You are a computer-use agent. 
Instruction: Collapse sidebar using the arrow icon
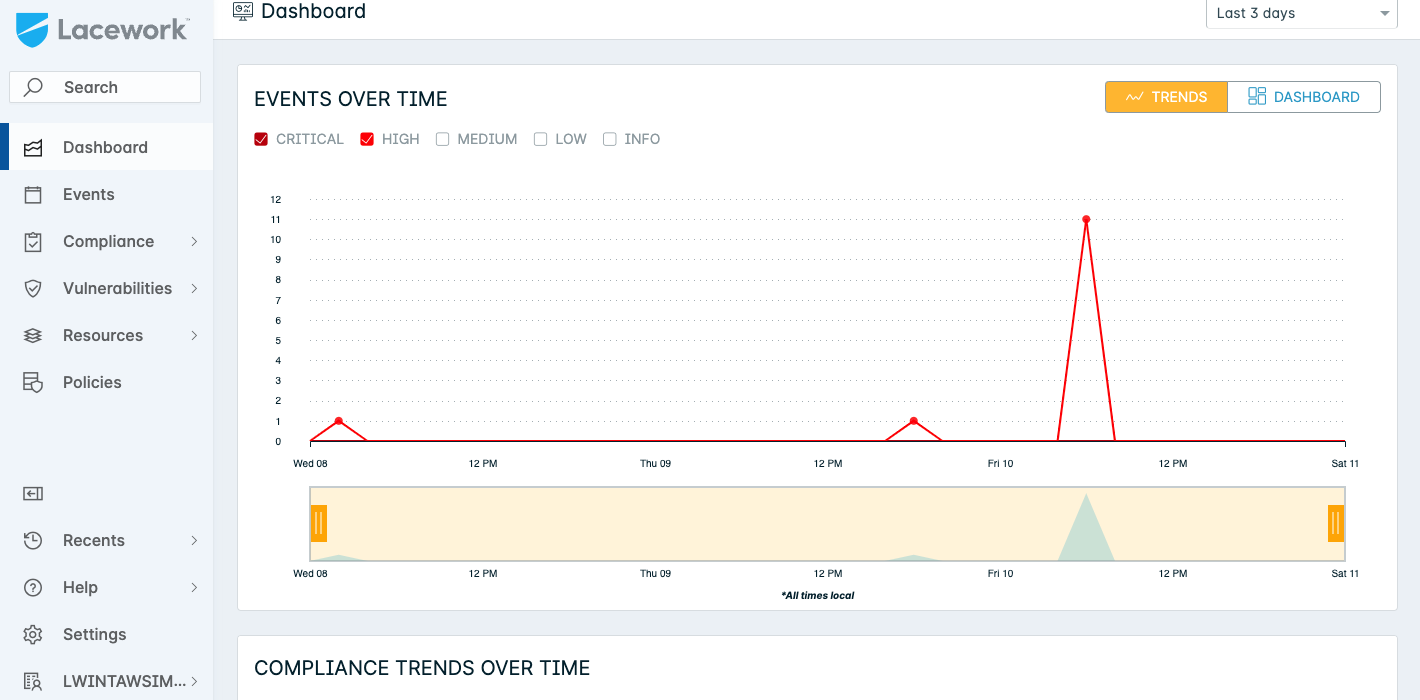(33, 493)
